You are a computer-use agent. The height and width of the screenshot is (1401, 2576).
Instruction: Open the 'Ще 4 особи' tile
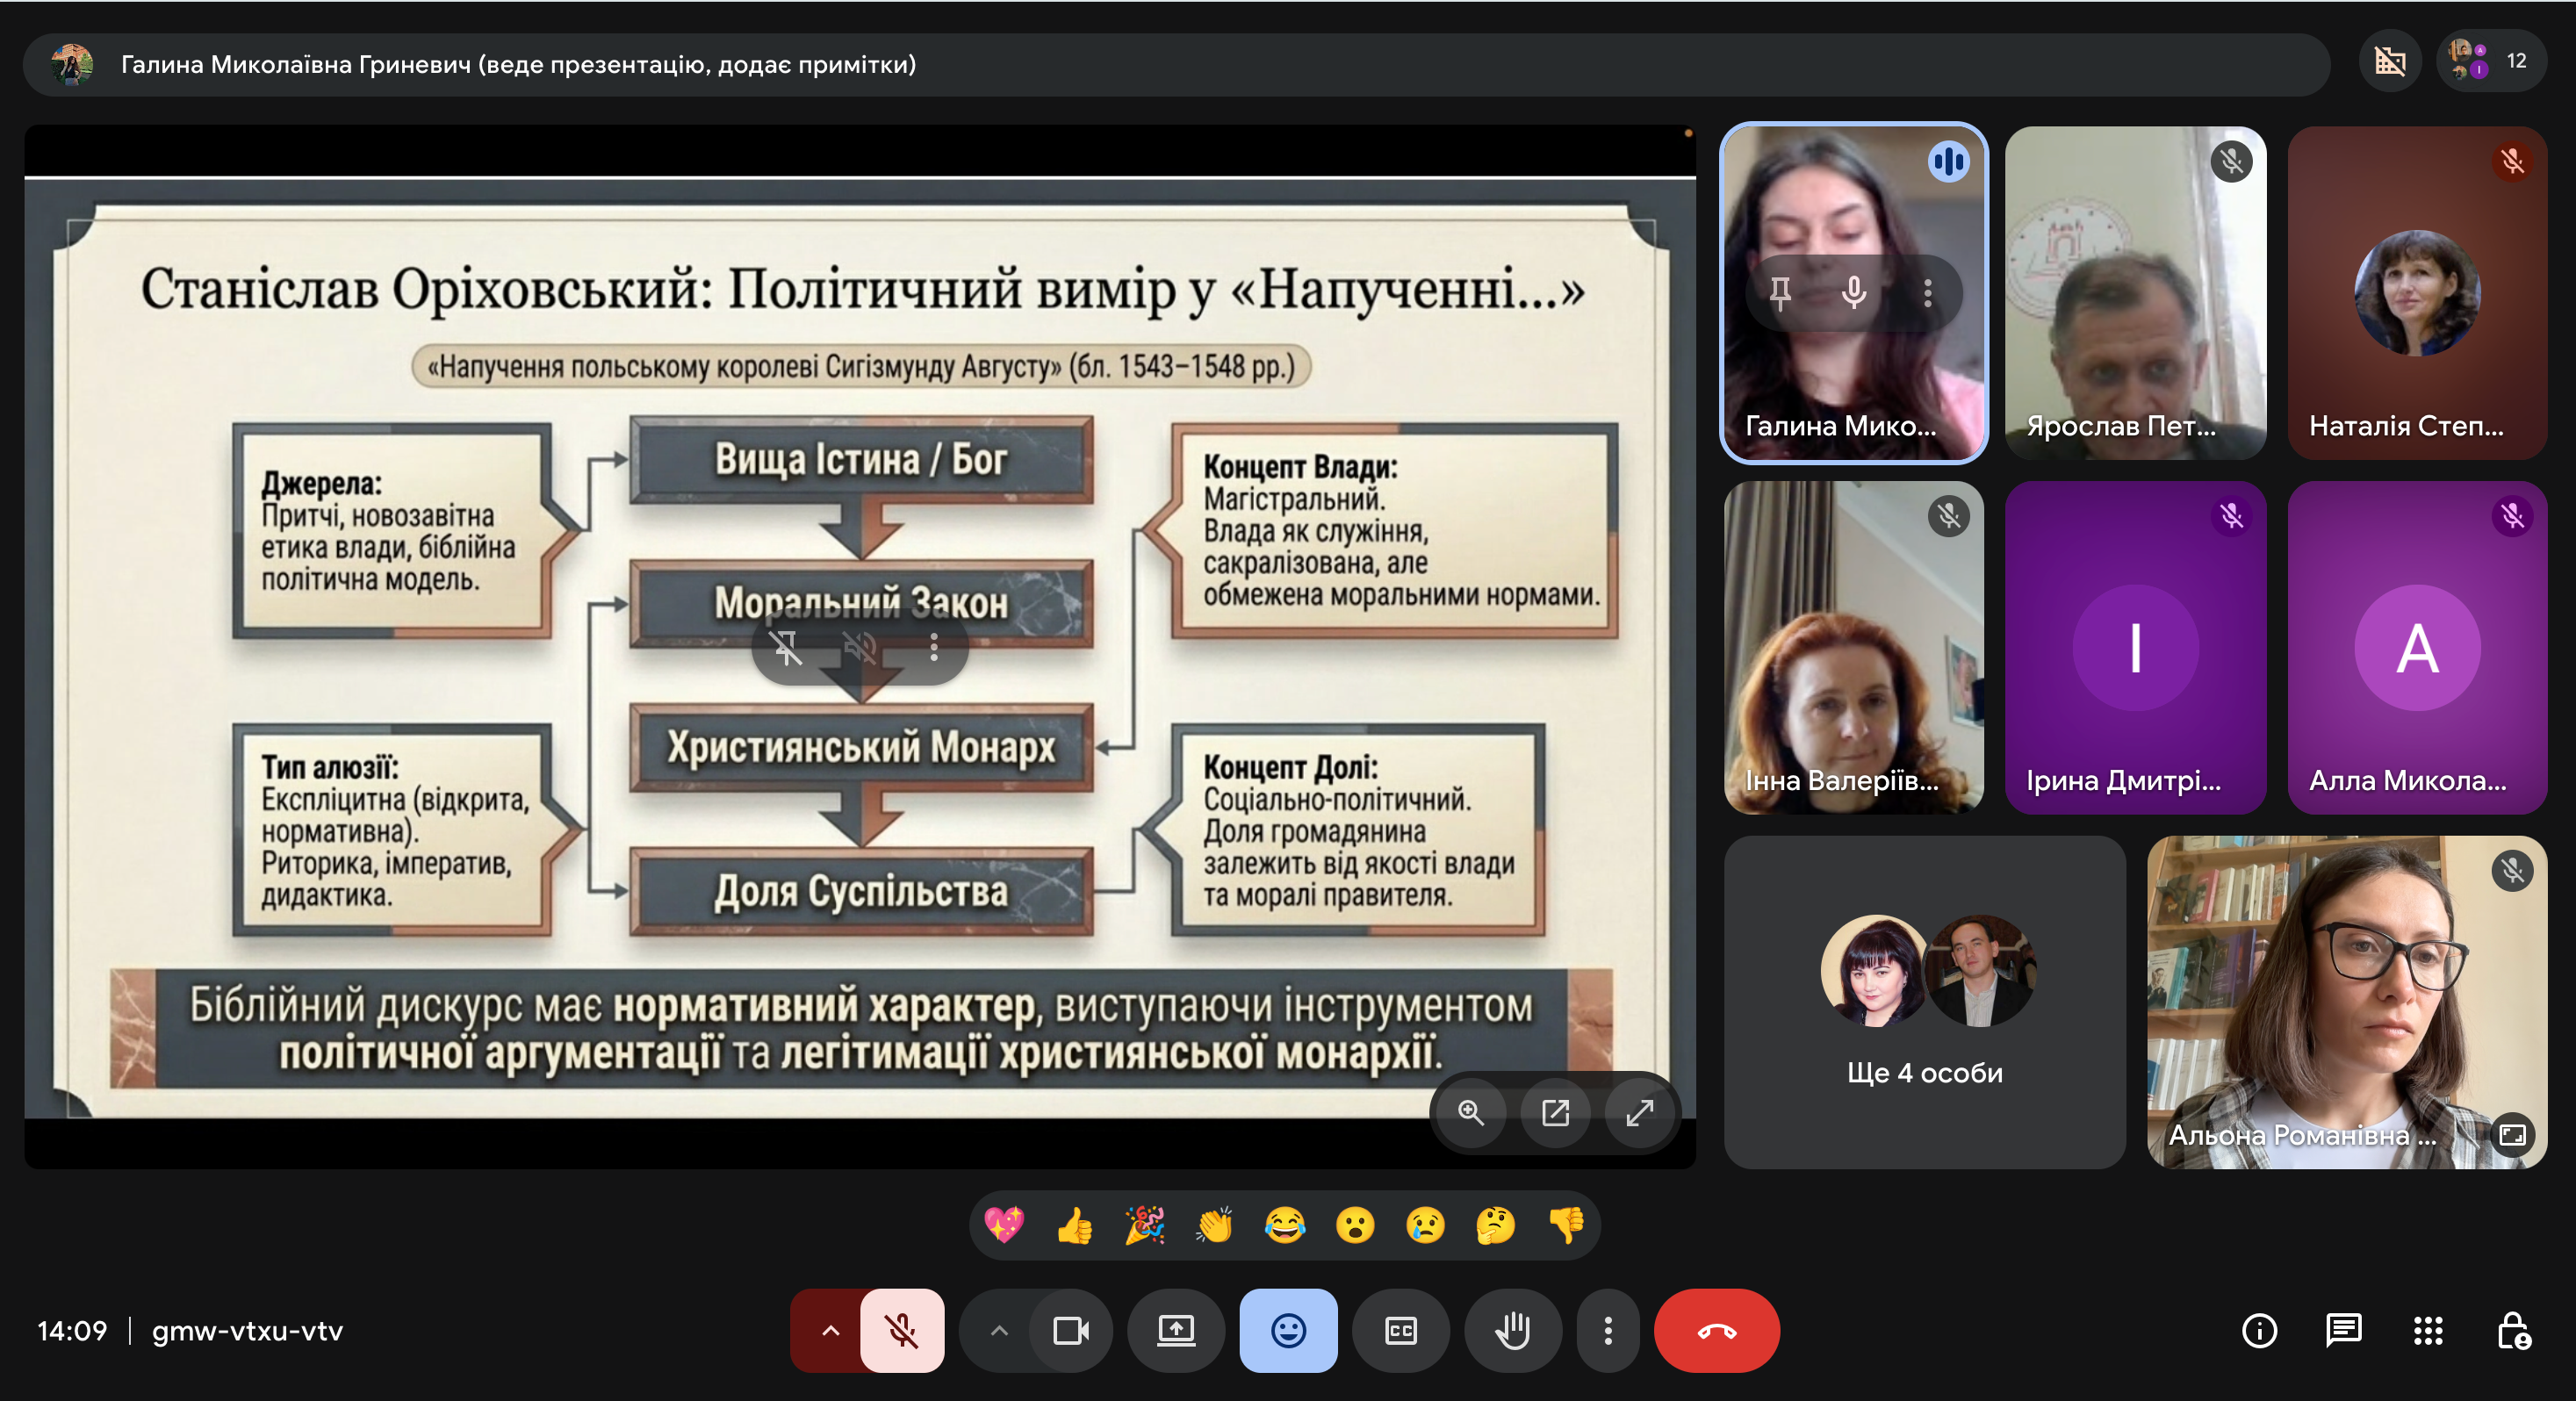point(1924,1002)
